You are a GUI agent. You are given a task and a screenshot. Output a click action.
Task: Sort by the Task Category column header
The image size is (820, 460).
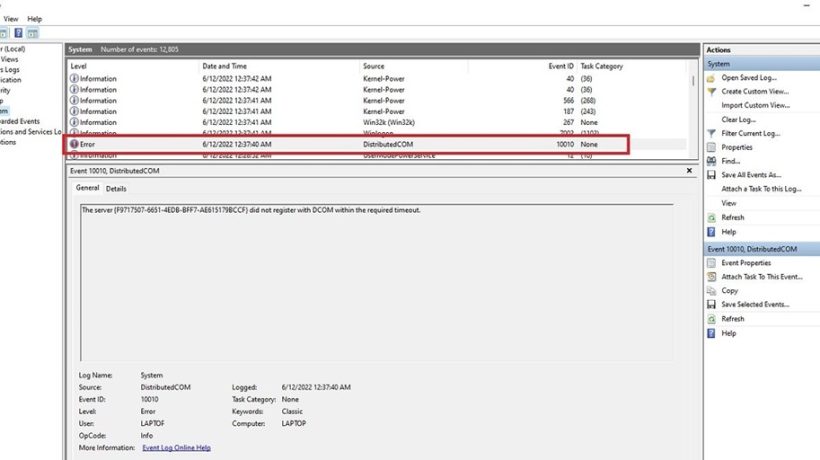coord(631,66)
